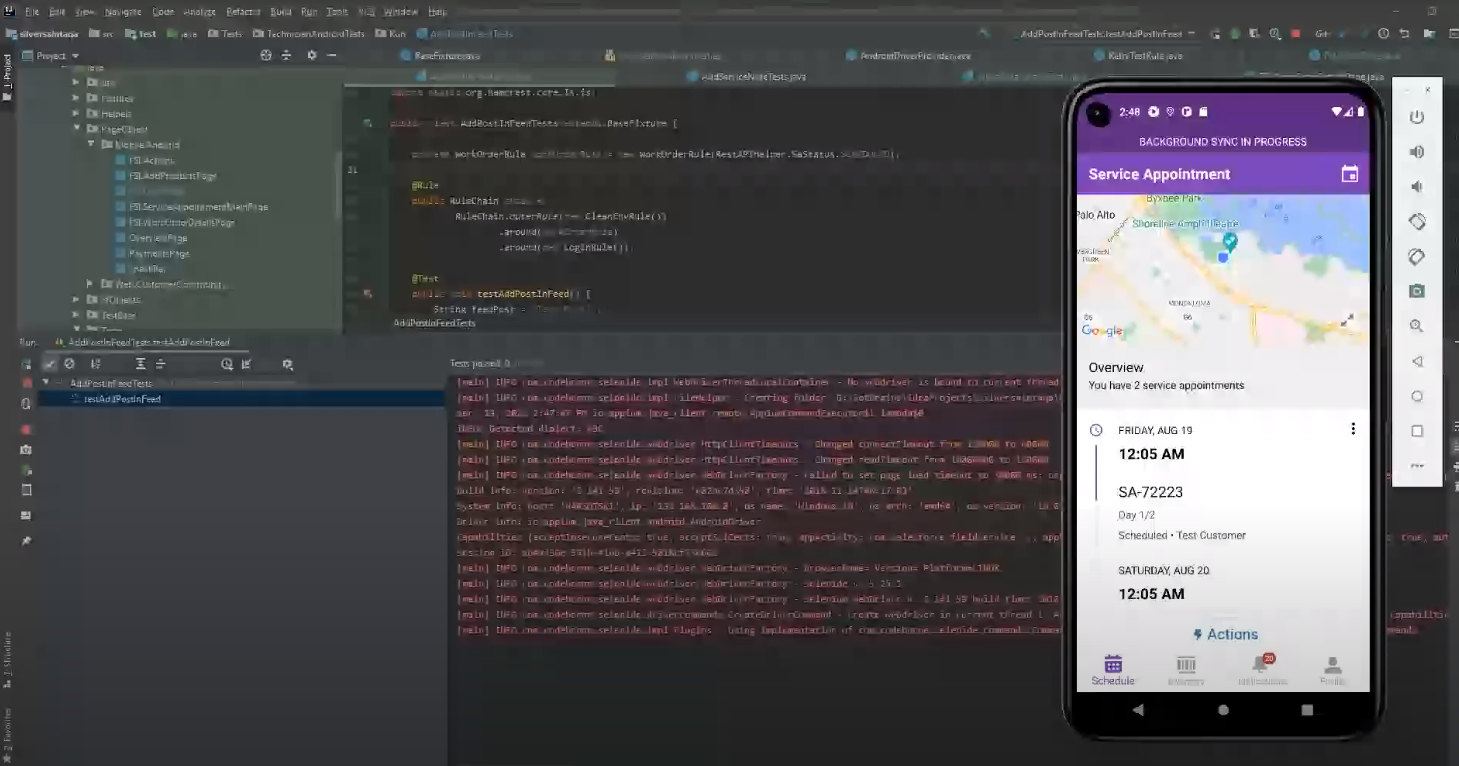The width and height of the screenshot is (1459, 766).
Task: Open the Build menu
Action: coord(281,12)
